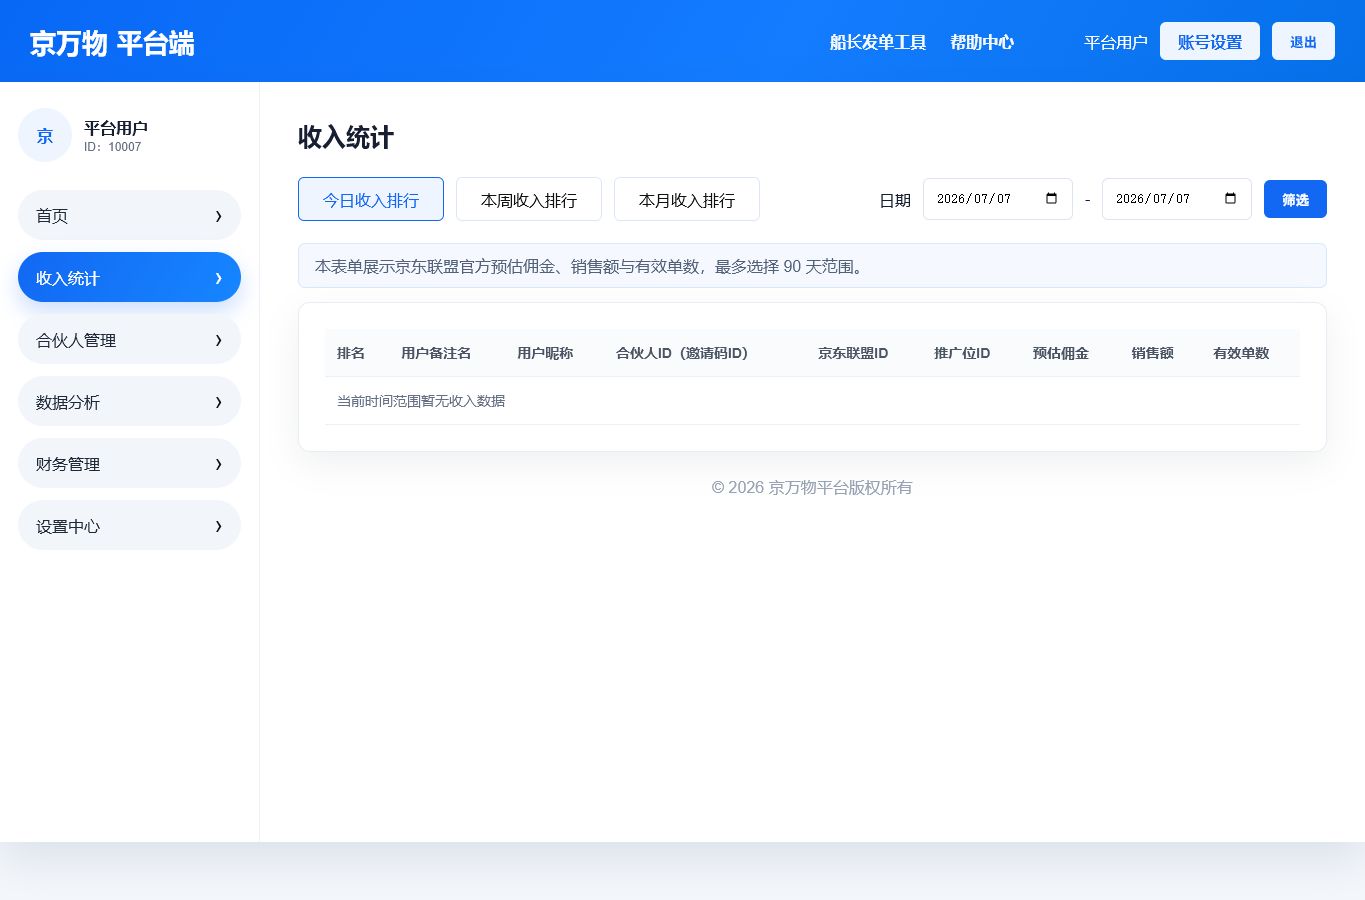Viewport: 1365px width, 900px height.
Task: Click the ID: 10007 text in sidebar
Action: point(113,147)
